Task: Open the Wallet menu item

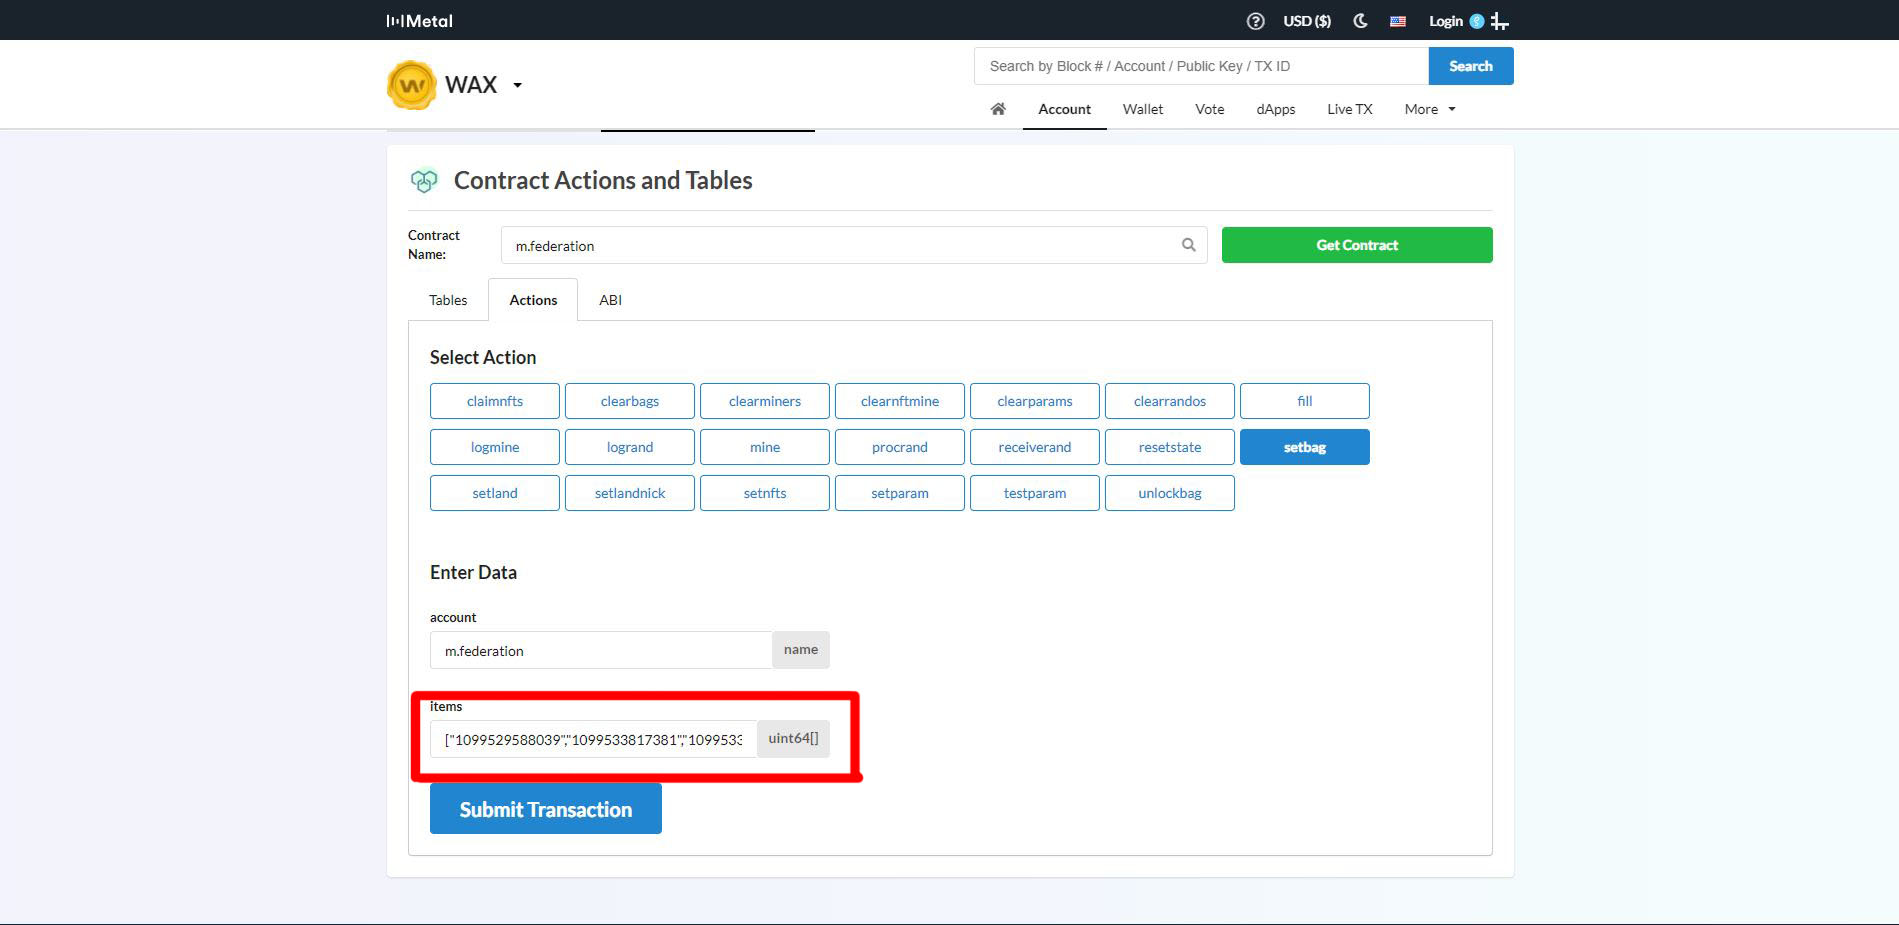Action: coord(1142,109)
